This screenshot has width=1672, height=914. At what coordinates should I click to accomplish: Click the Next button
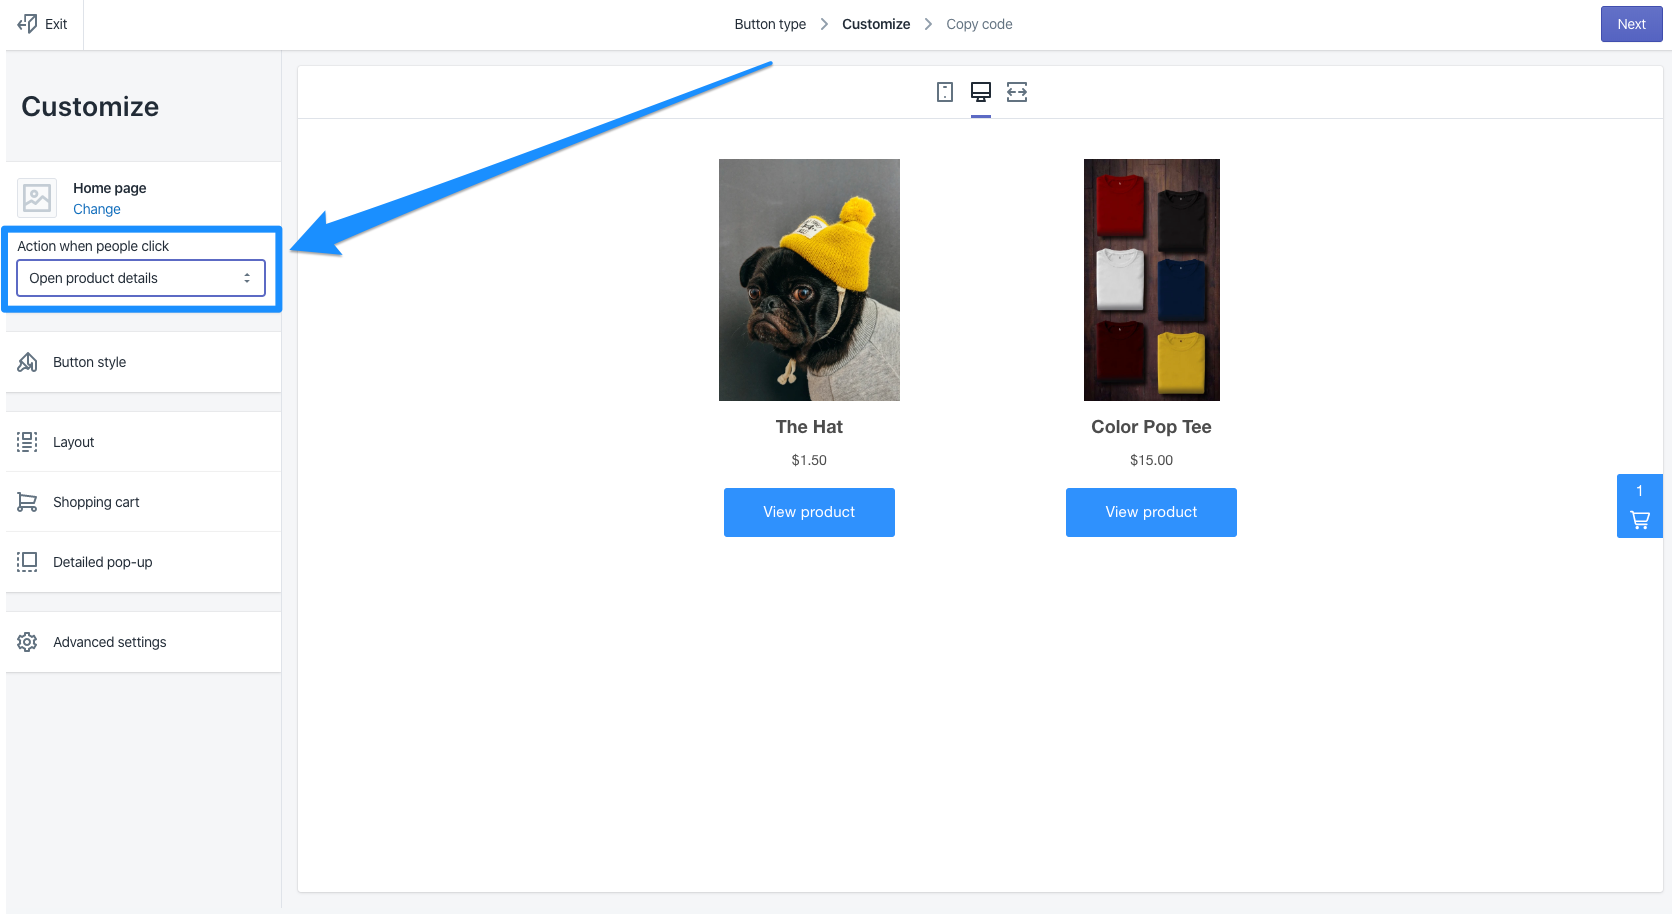[x=1631, y=24]
